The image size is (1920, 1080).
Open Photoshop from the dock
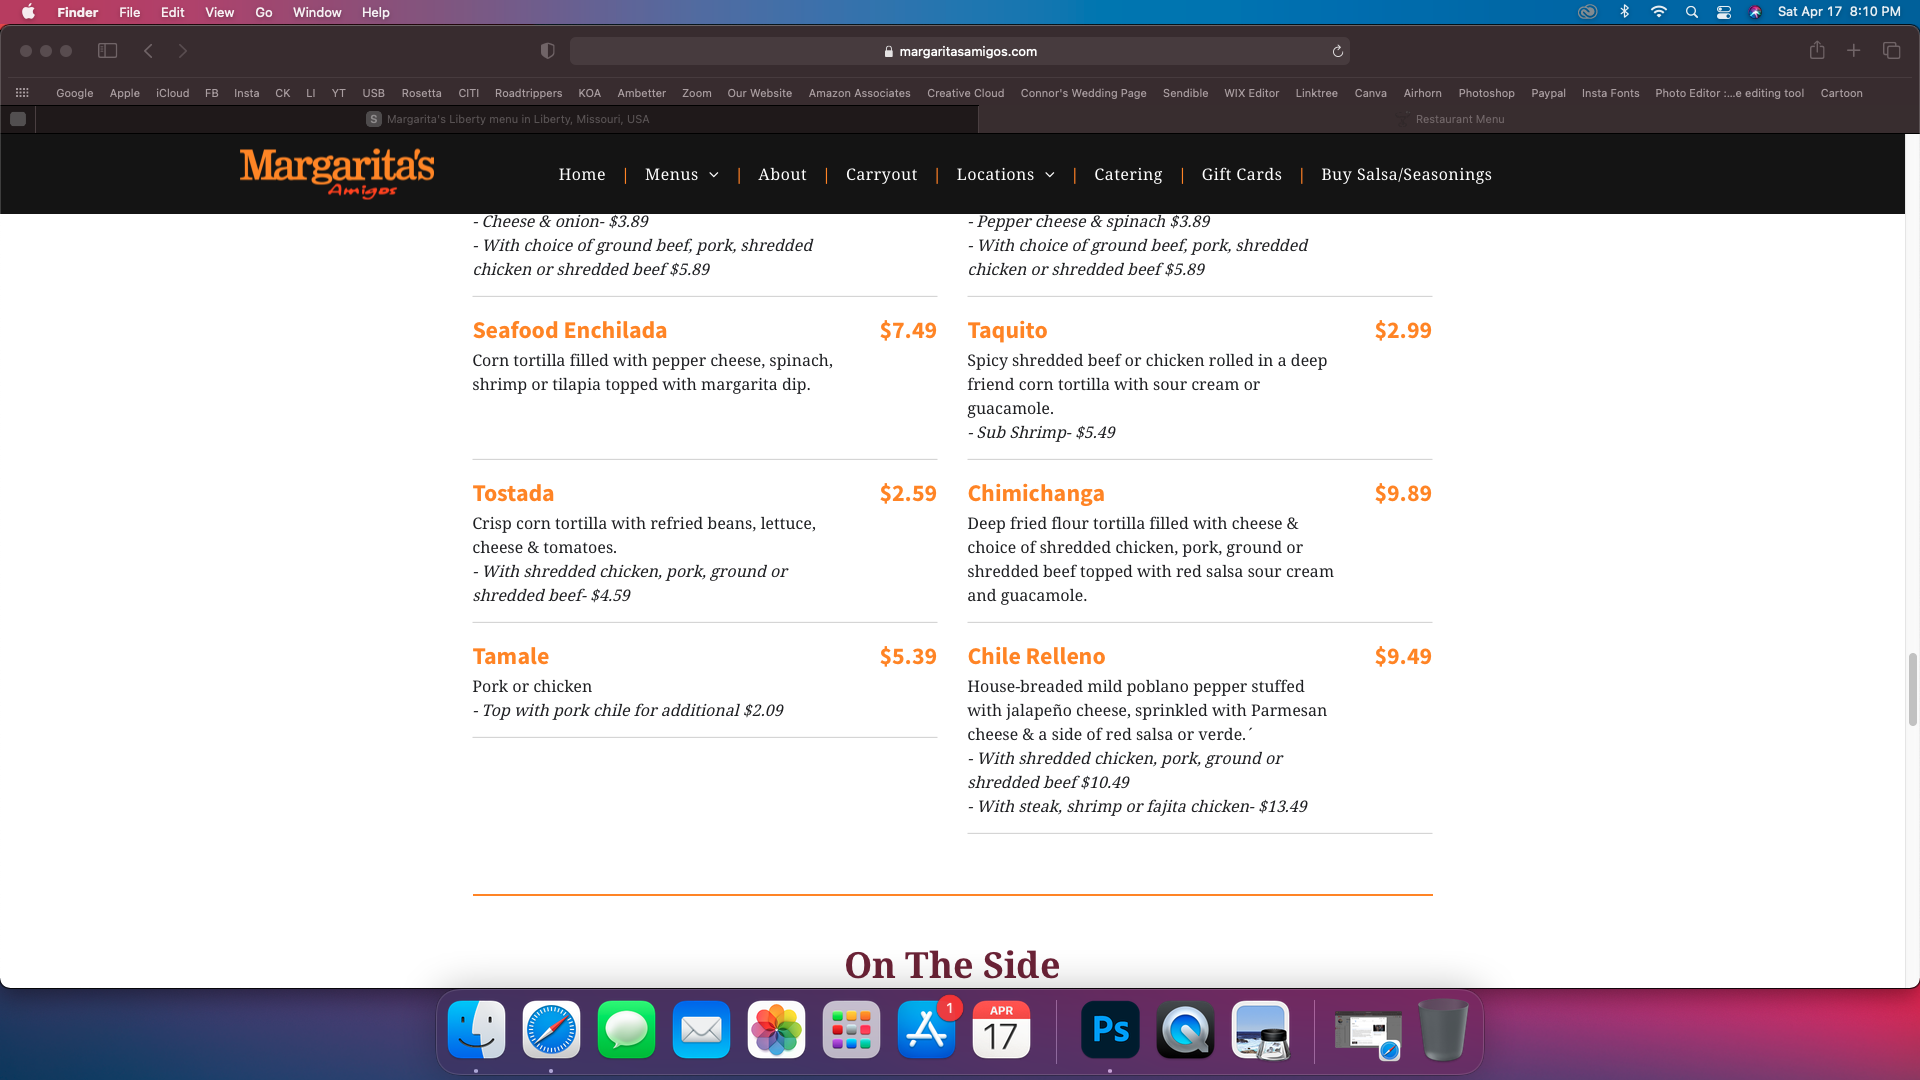[x=1110, y=1030]
